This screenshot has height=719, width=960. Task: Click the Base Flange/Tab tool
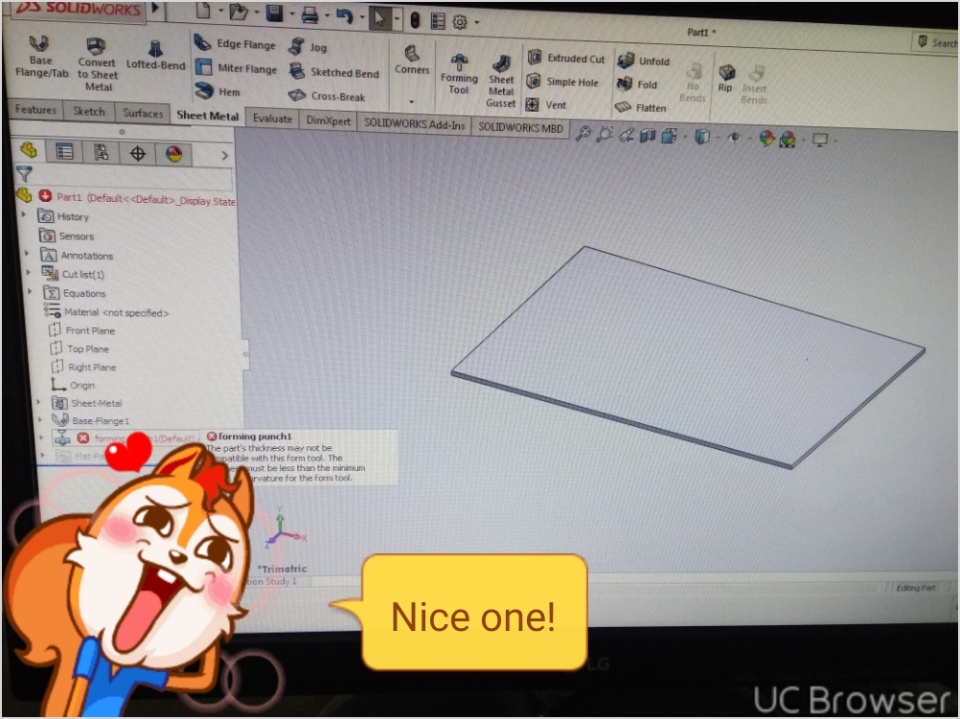pyautogui.click(x=40, y=57)
